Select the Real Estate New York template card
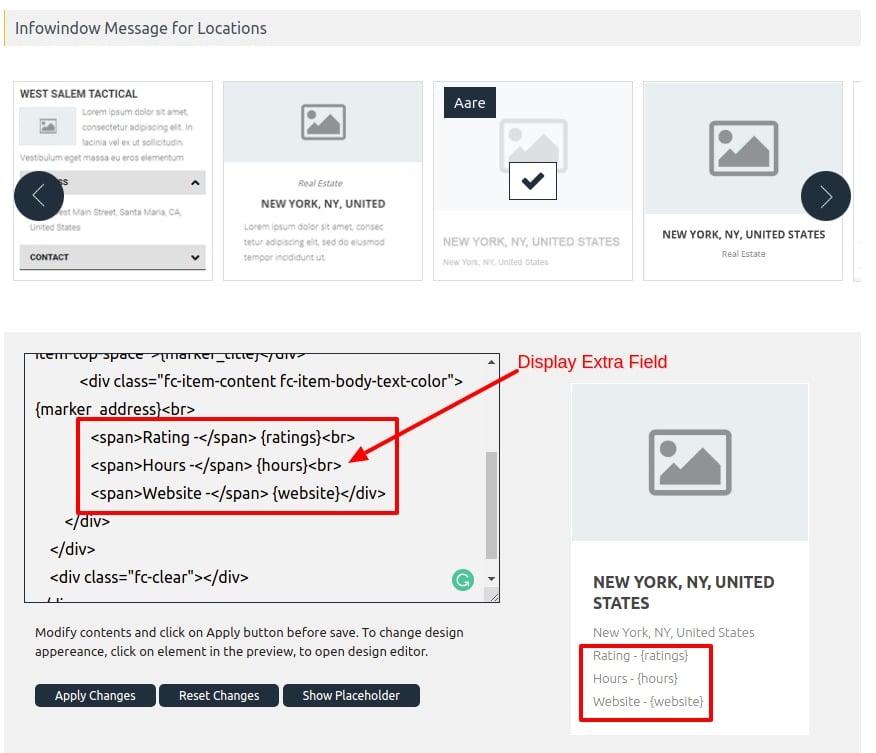 [322, 178]
